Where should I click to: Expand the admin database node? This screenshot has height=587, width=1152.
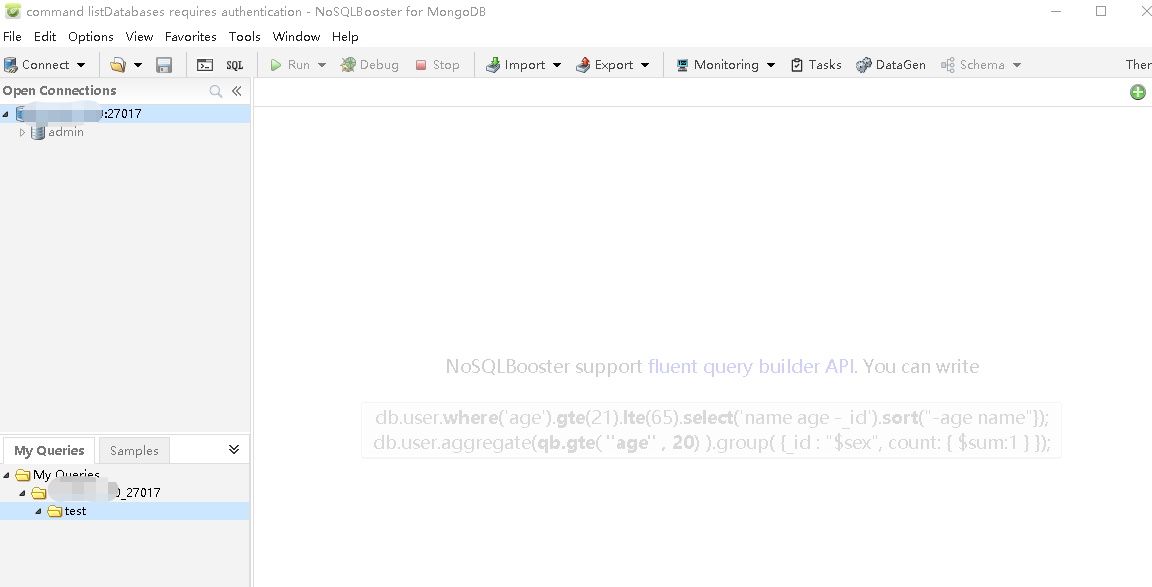pyautogui.click(x=22, y=132)
